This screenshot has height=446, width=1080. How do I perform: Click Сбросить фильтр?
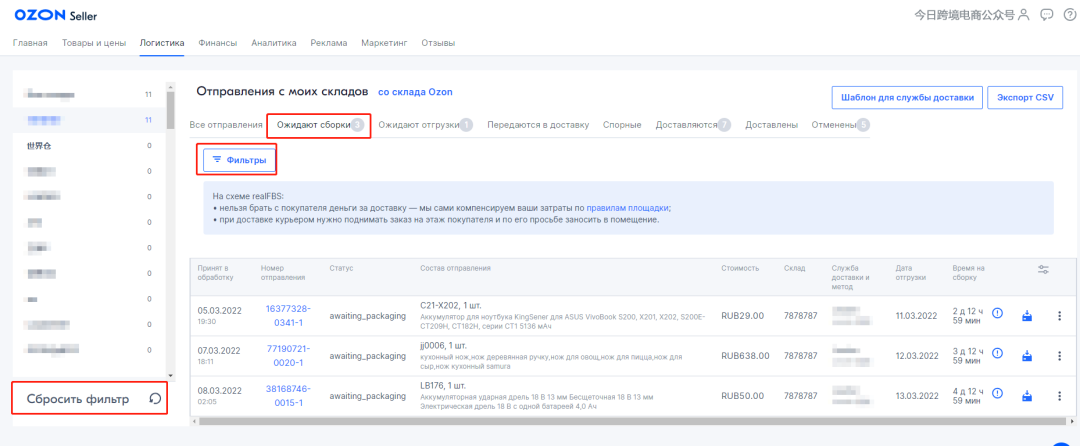pos(78,399)
